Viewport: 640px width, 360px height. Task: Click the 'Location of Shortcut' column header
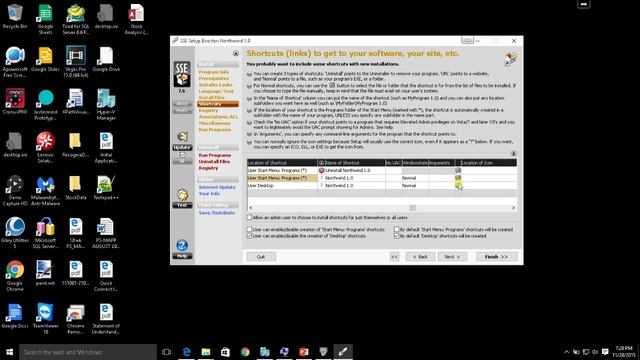282,162
